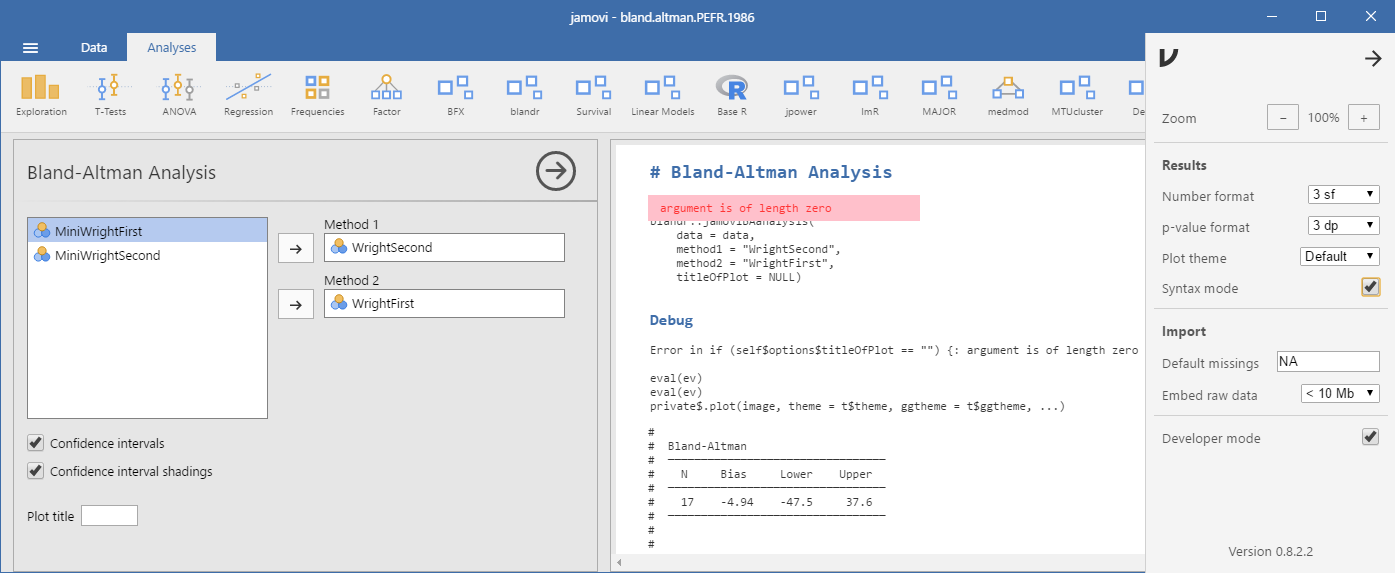
Task: Open the Factor analyses menu
Action: pyautogui.click(x=387, y=96)
